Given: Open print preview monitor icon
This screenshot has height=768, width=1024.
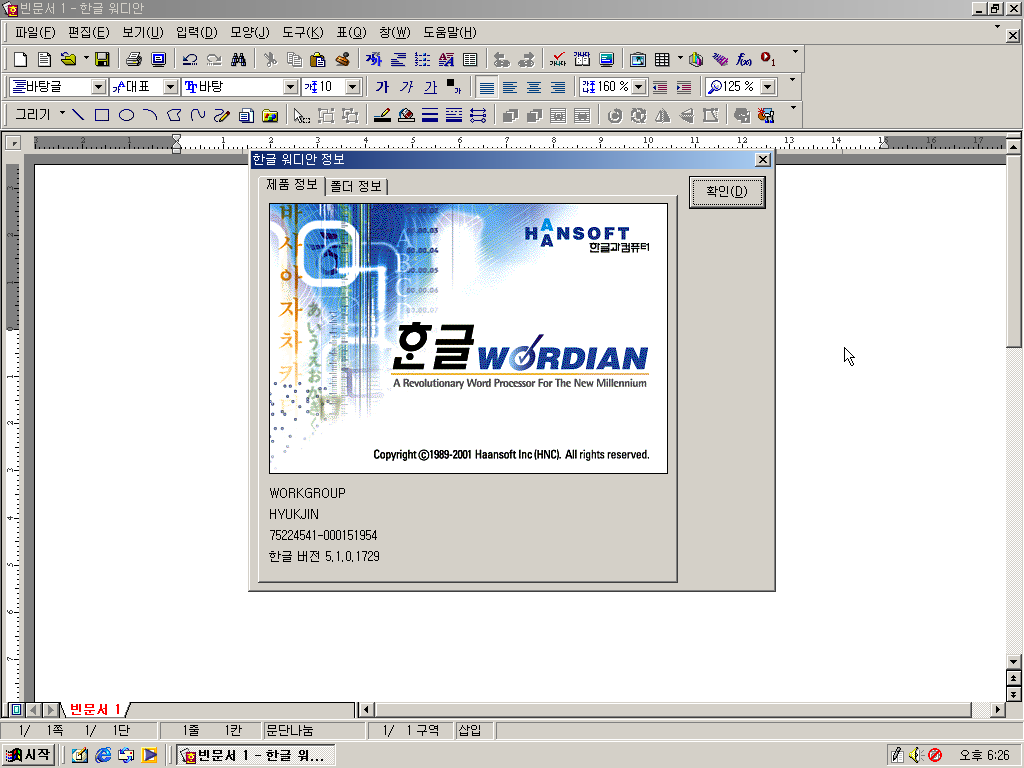Looking at the screenshot, I should click(158, 59).
